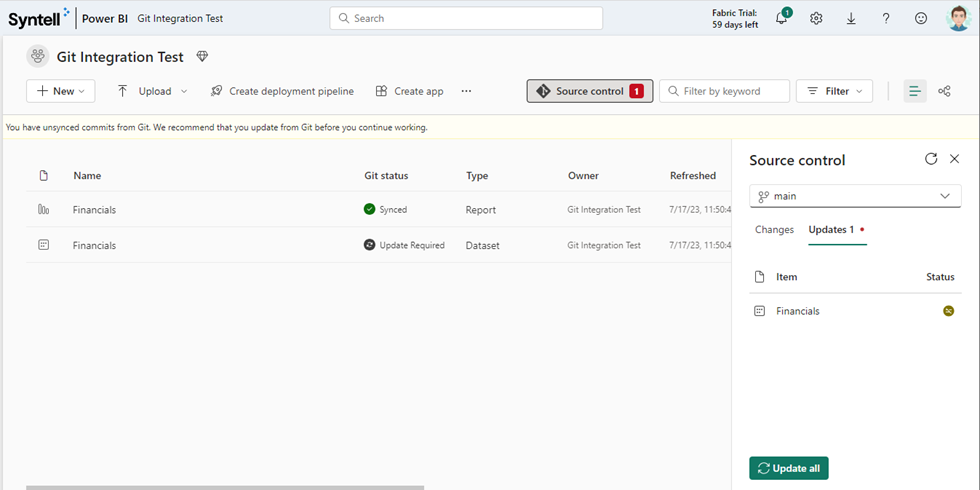Screen dimensions: 980x490
Task: Open the help question mark icon
Action: click(886, 18)
